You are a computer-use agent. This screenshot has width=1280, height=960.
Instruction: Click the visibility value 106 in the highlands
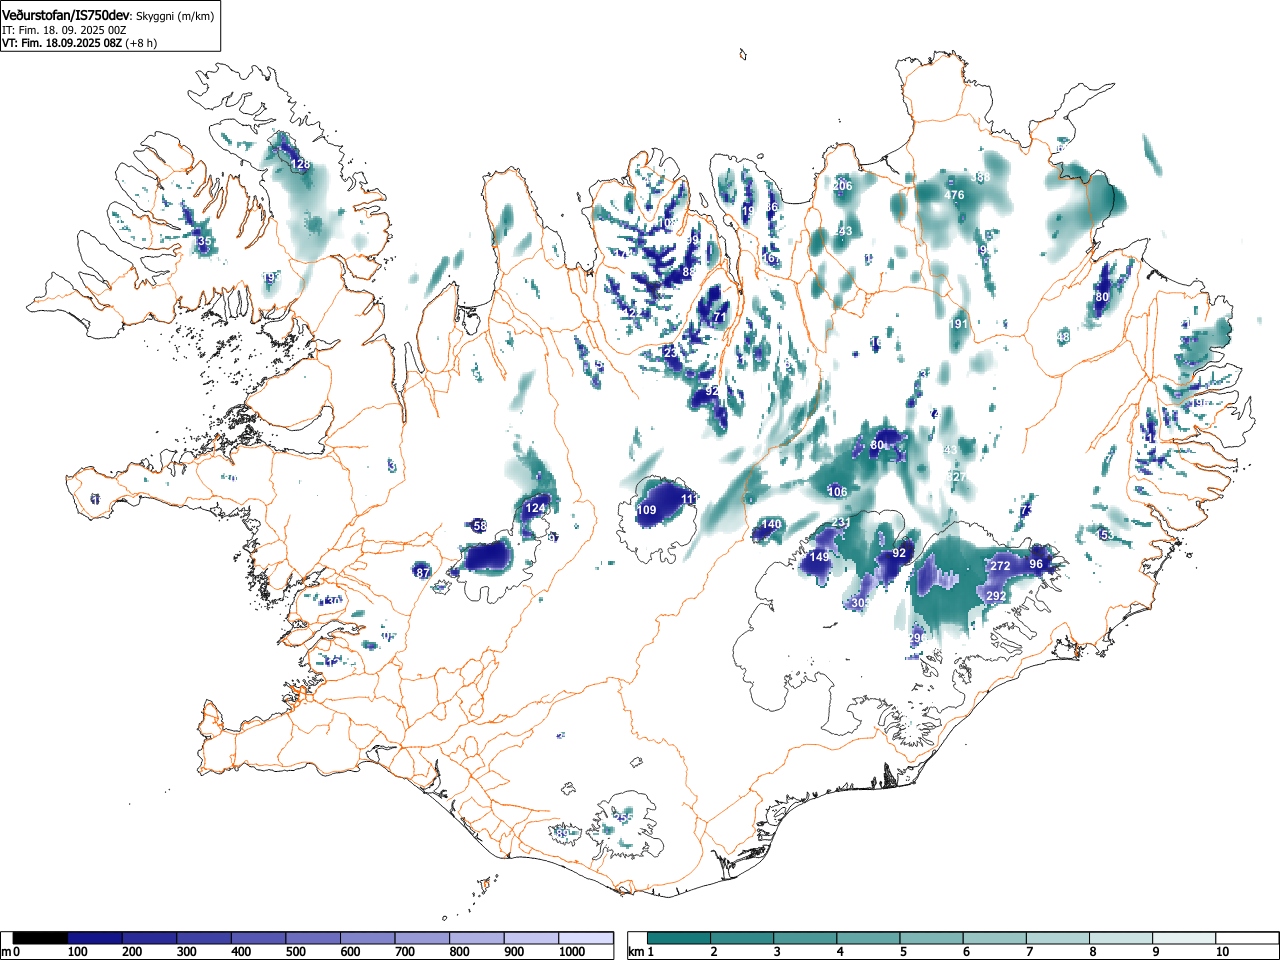tap(838, 491)
